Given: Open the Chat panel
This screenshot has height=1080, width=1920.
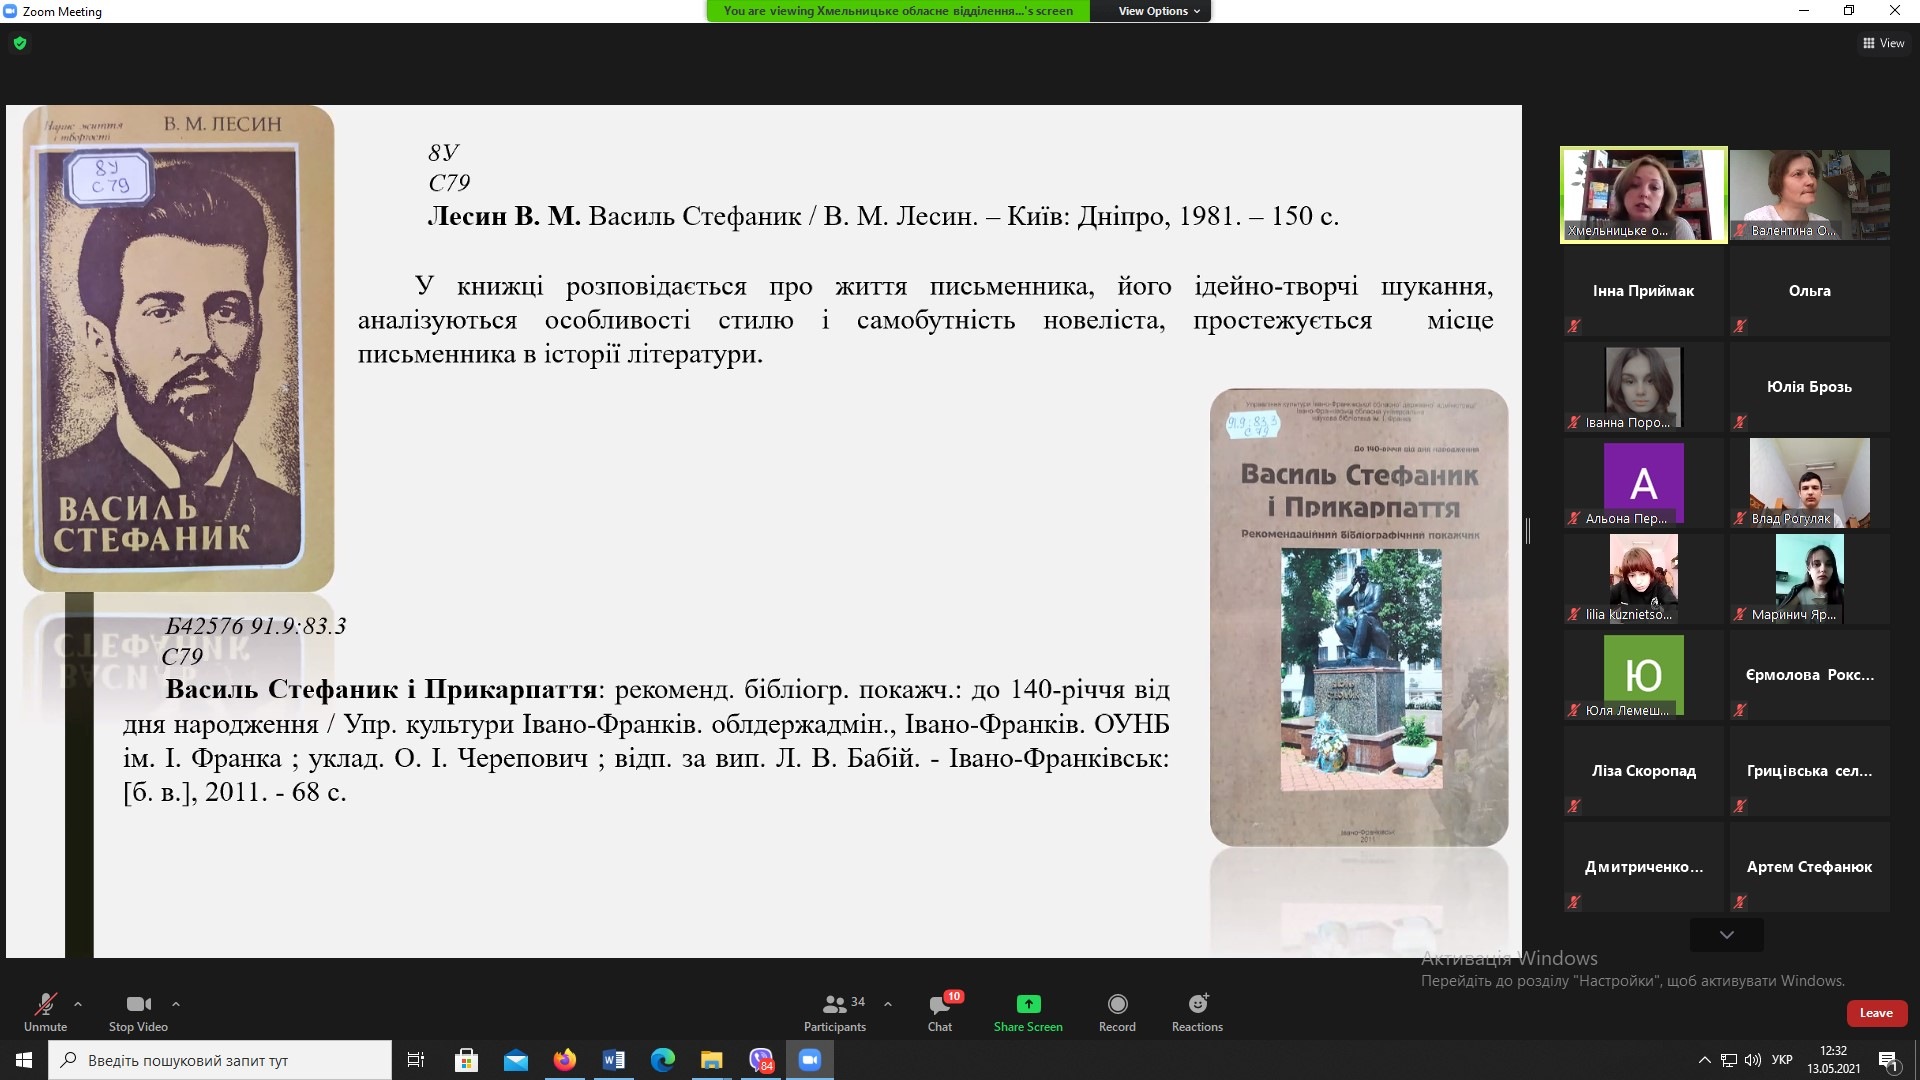Looking at the screenshot, I should (939, 1011).
